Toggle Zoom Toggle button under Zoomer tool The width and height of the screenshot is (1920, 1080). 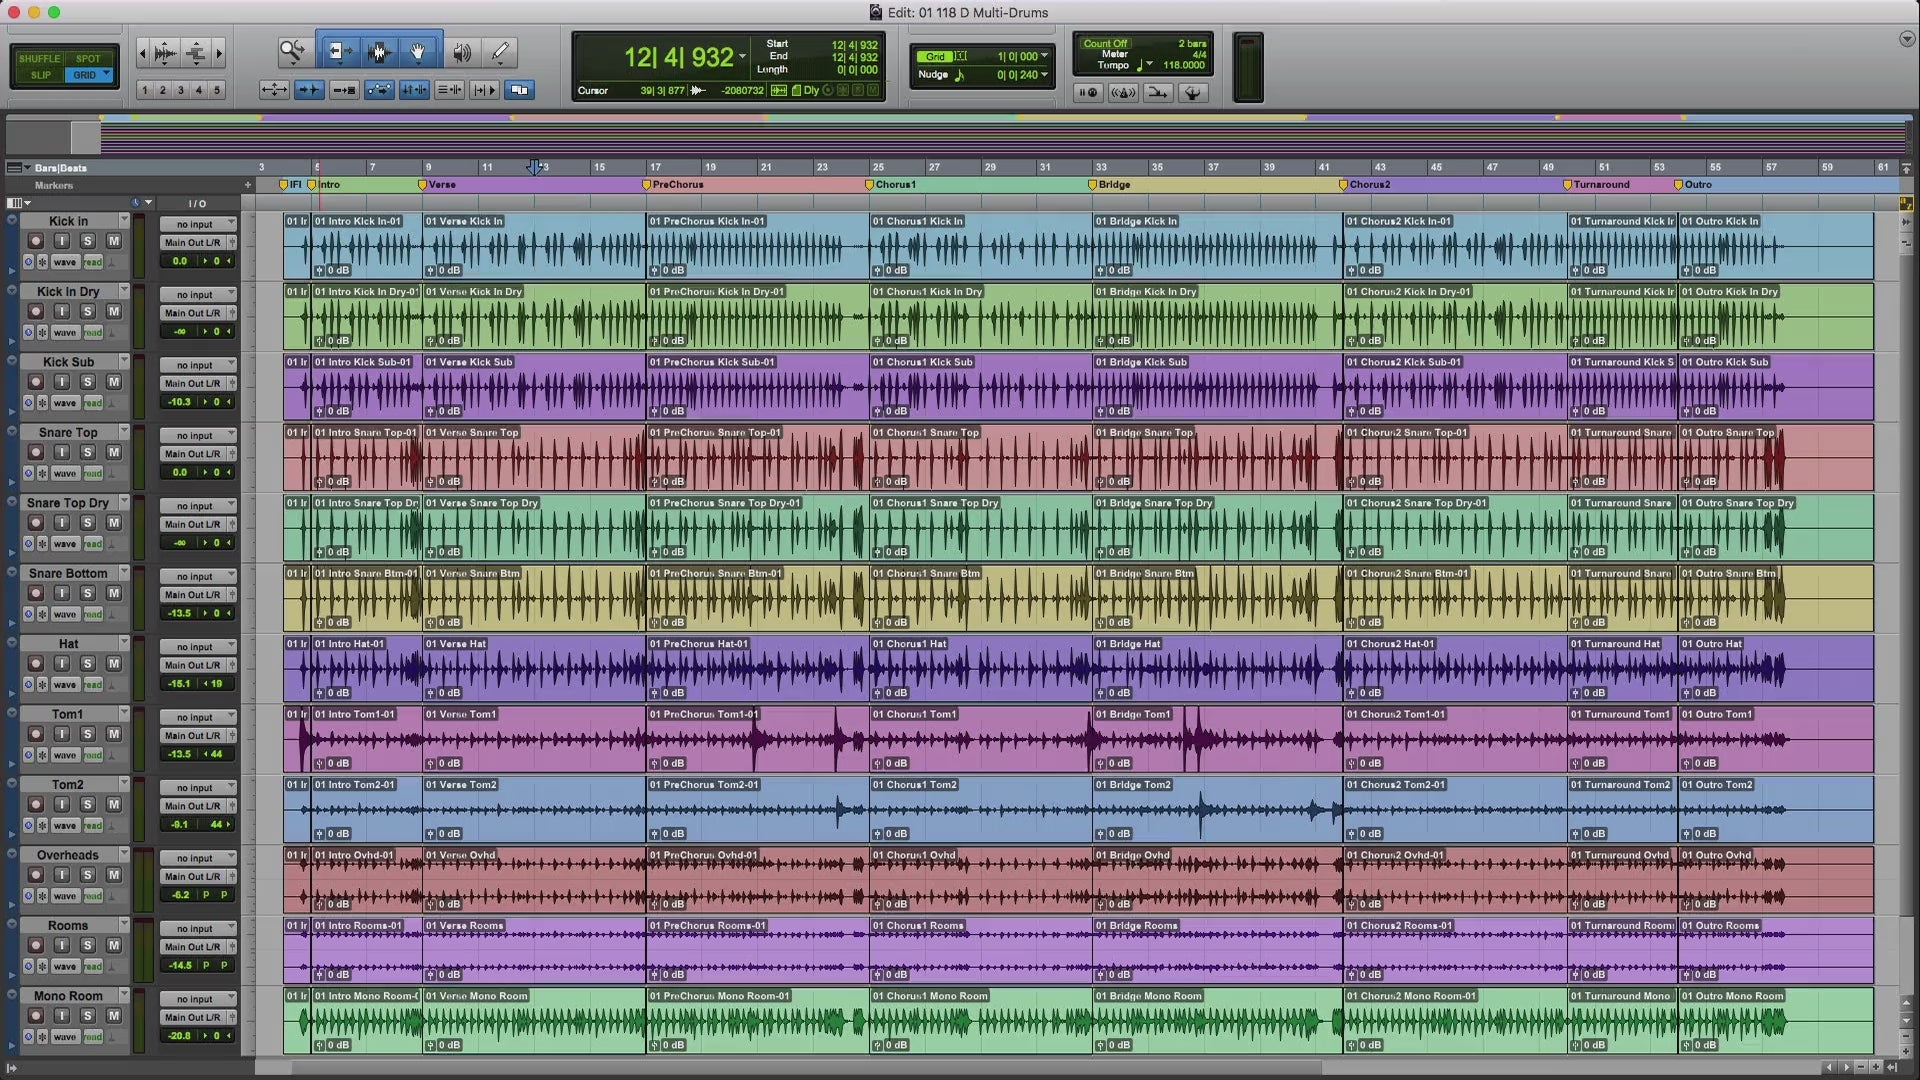[274, 90]
